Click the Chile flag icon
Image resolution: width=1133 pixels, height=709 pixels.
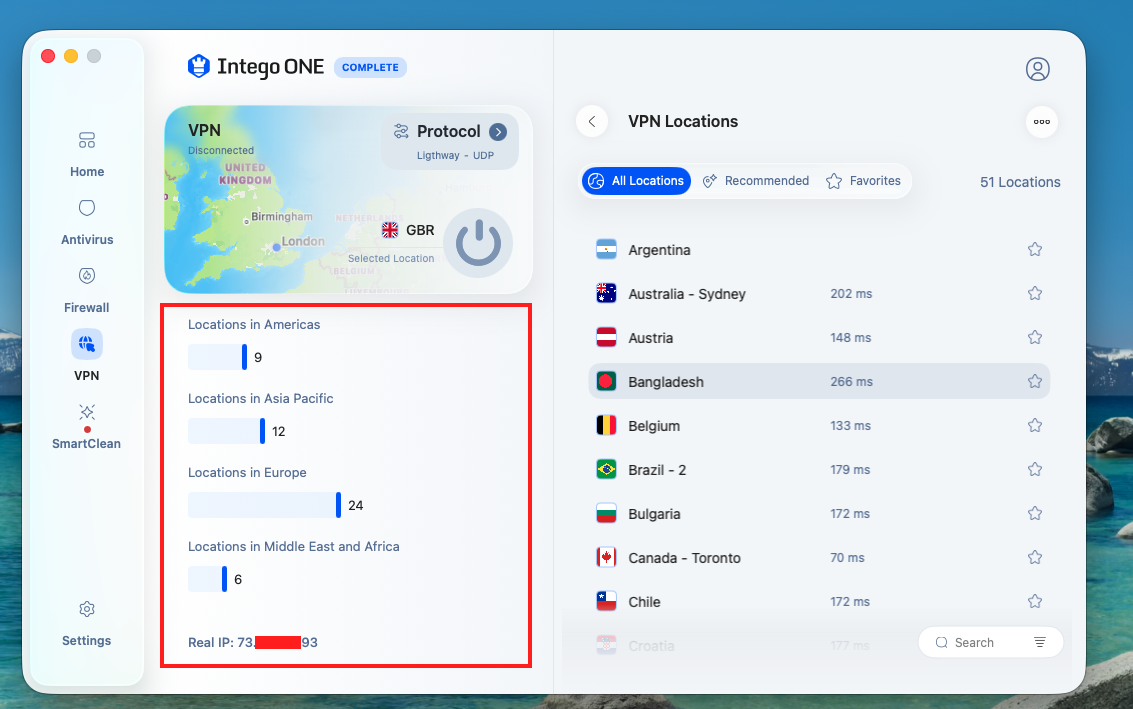click(606, 601)
